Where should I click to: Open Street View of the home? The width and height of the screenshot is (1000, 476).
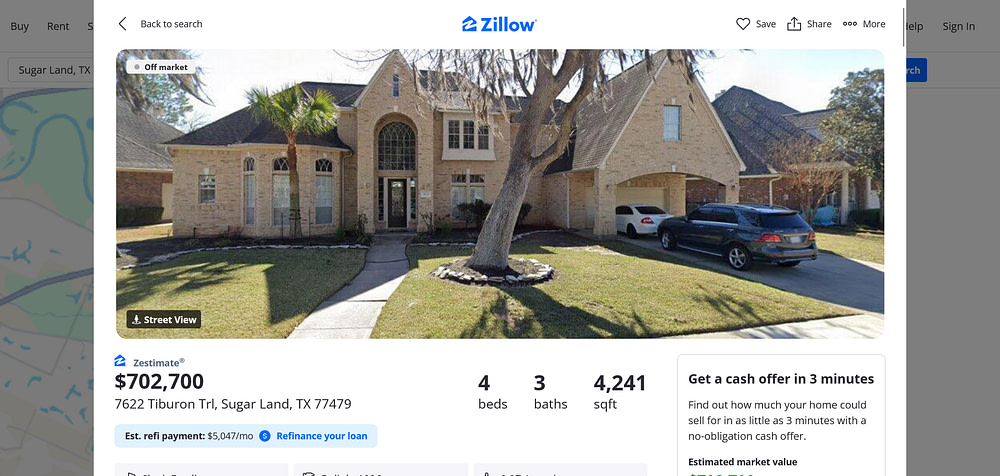[164, 320]
